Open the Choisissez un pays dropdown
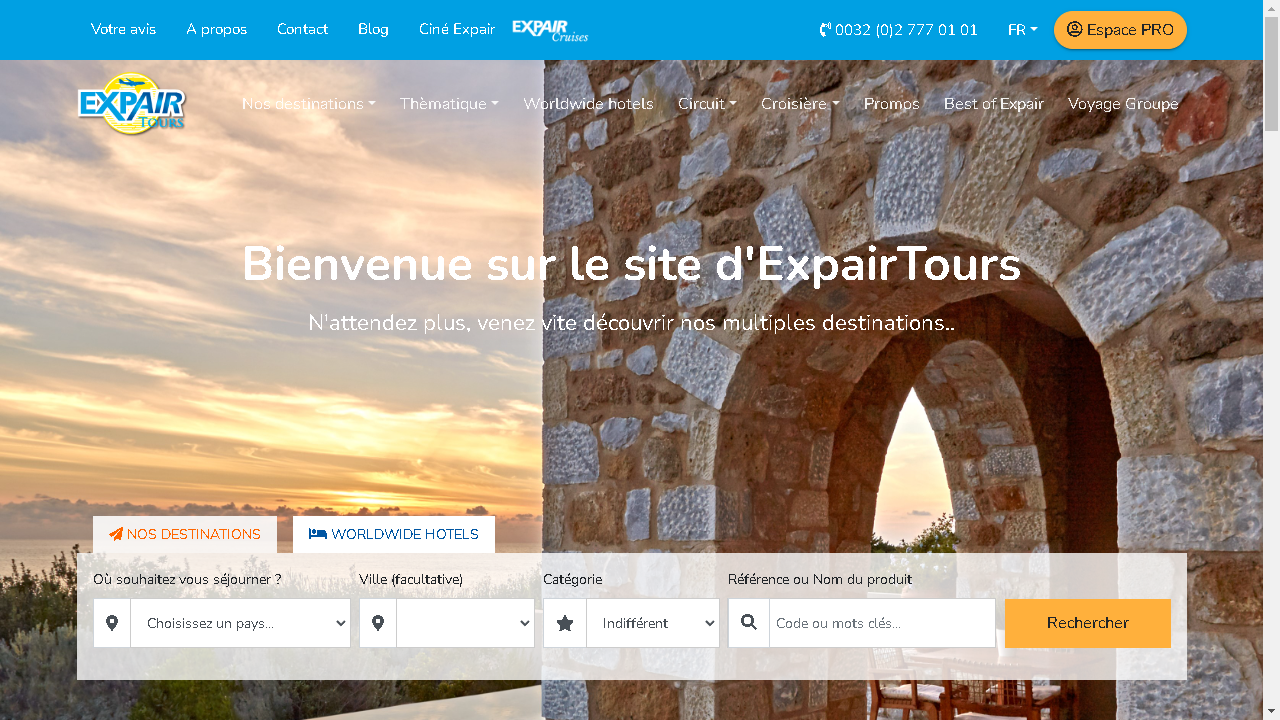This screenshot has height=720, width=1280. coord(240,623)
